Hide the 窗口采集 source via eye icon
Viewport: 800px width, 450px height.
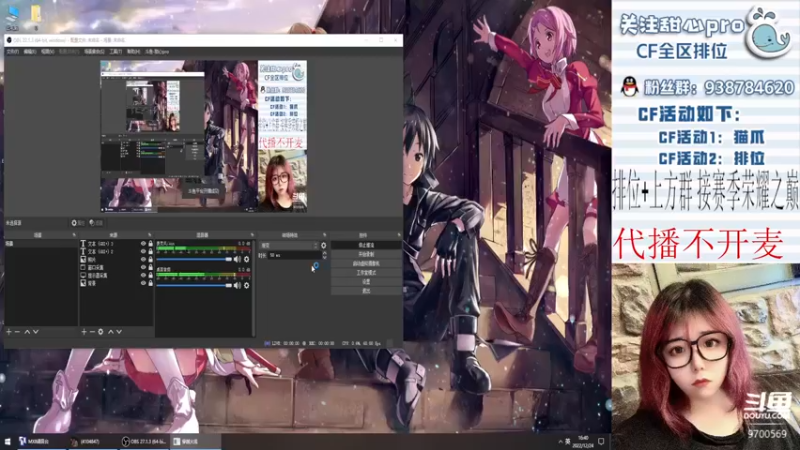click(143, 267)
